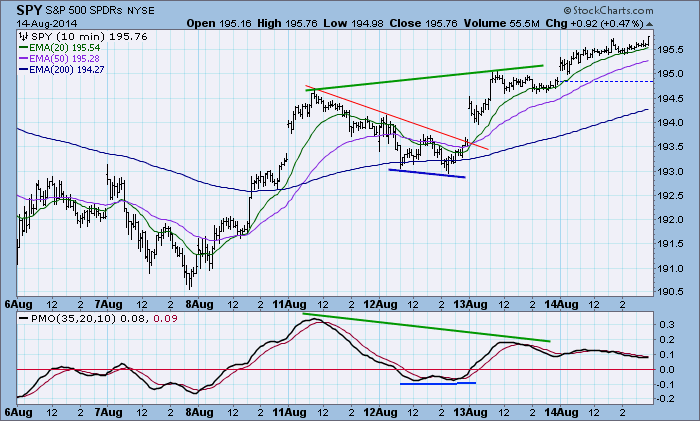This screenshot has width=700, height=421.
Task: Click the dark blue EMA(200) line swatch in legend
Action: (24, 70)
